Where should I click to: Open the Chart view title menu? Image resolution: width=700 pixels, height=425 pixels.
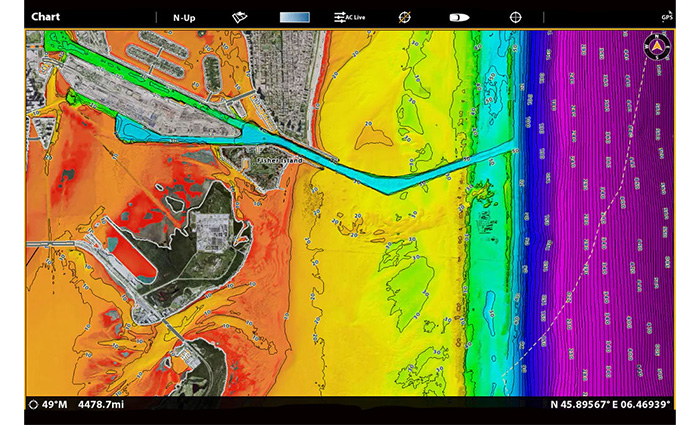(x=45, y=17)
